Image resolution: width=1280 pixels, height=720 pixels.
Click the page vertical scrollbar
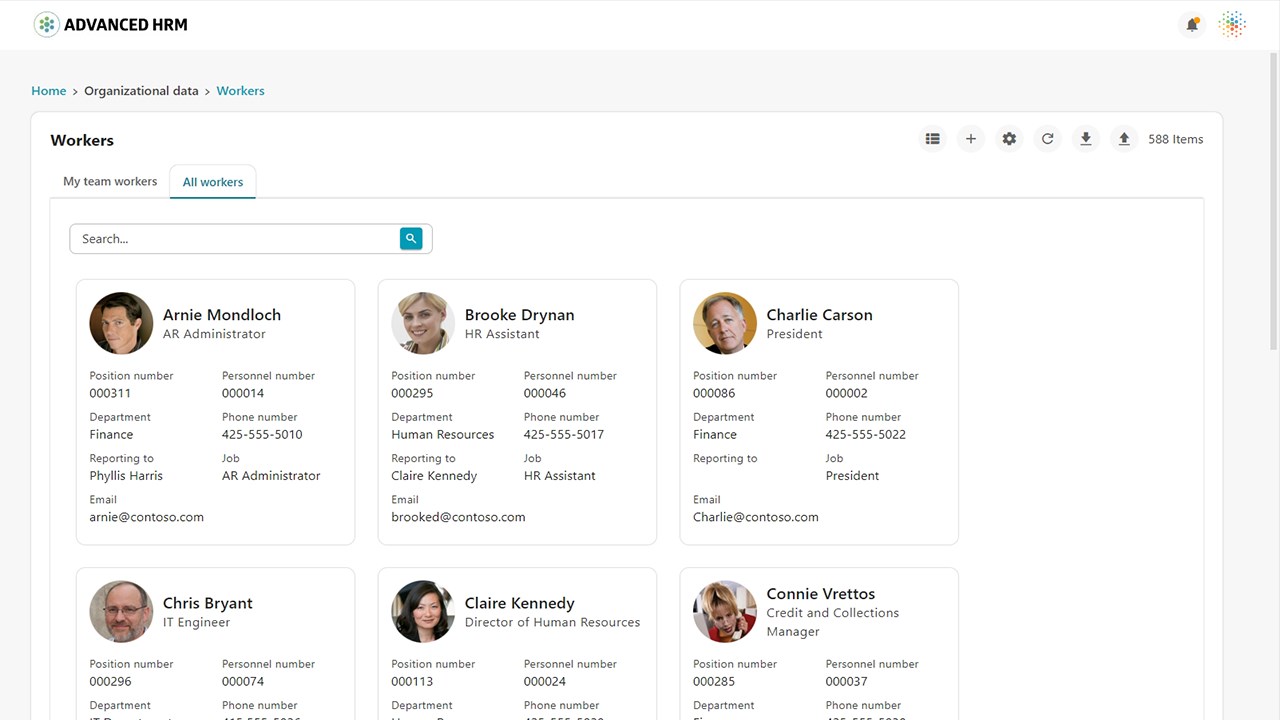coord(1273,200)
